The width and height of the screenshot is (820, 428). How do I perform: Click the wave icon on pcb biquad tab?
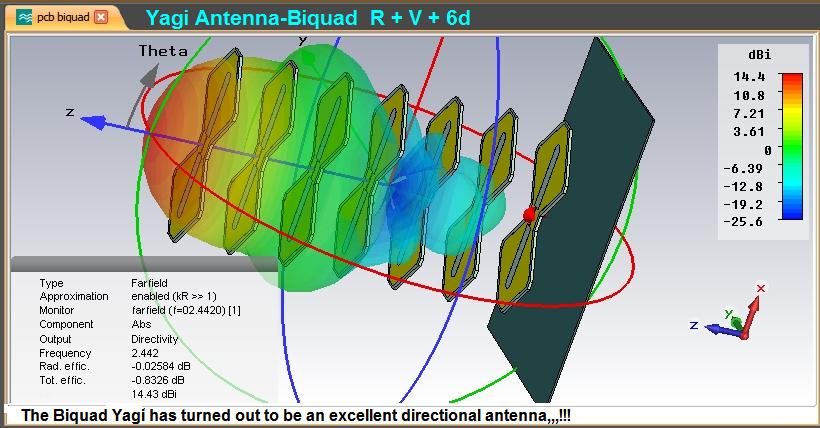tap(24, 18)
